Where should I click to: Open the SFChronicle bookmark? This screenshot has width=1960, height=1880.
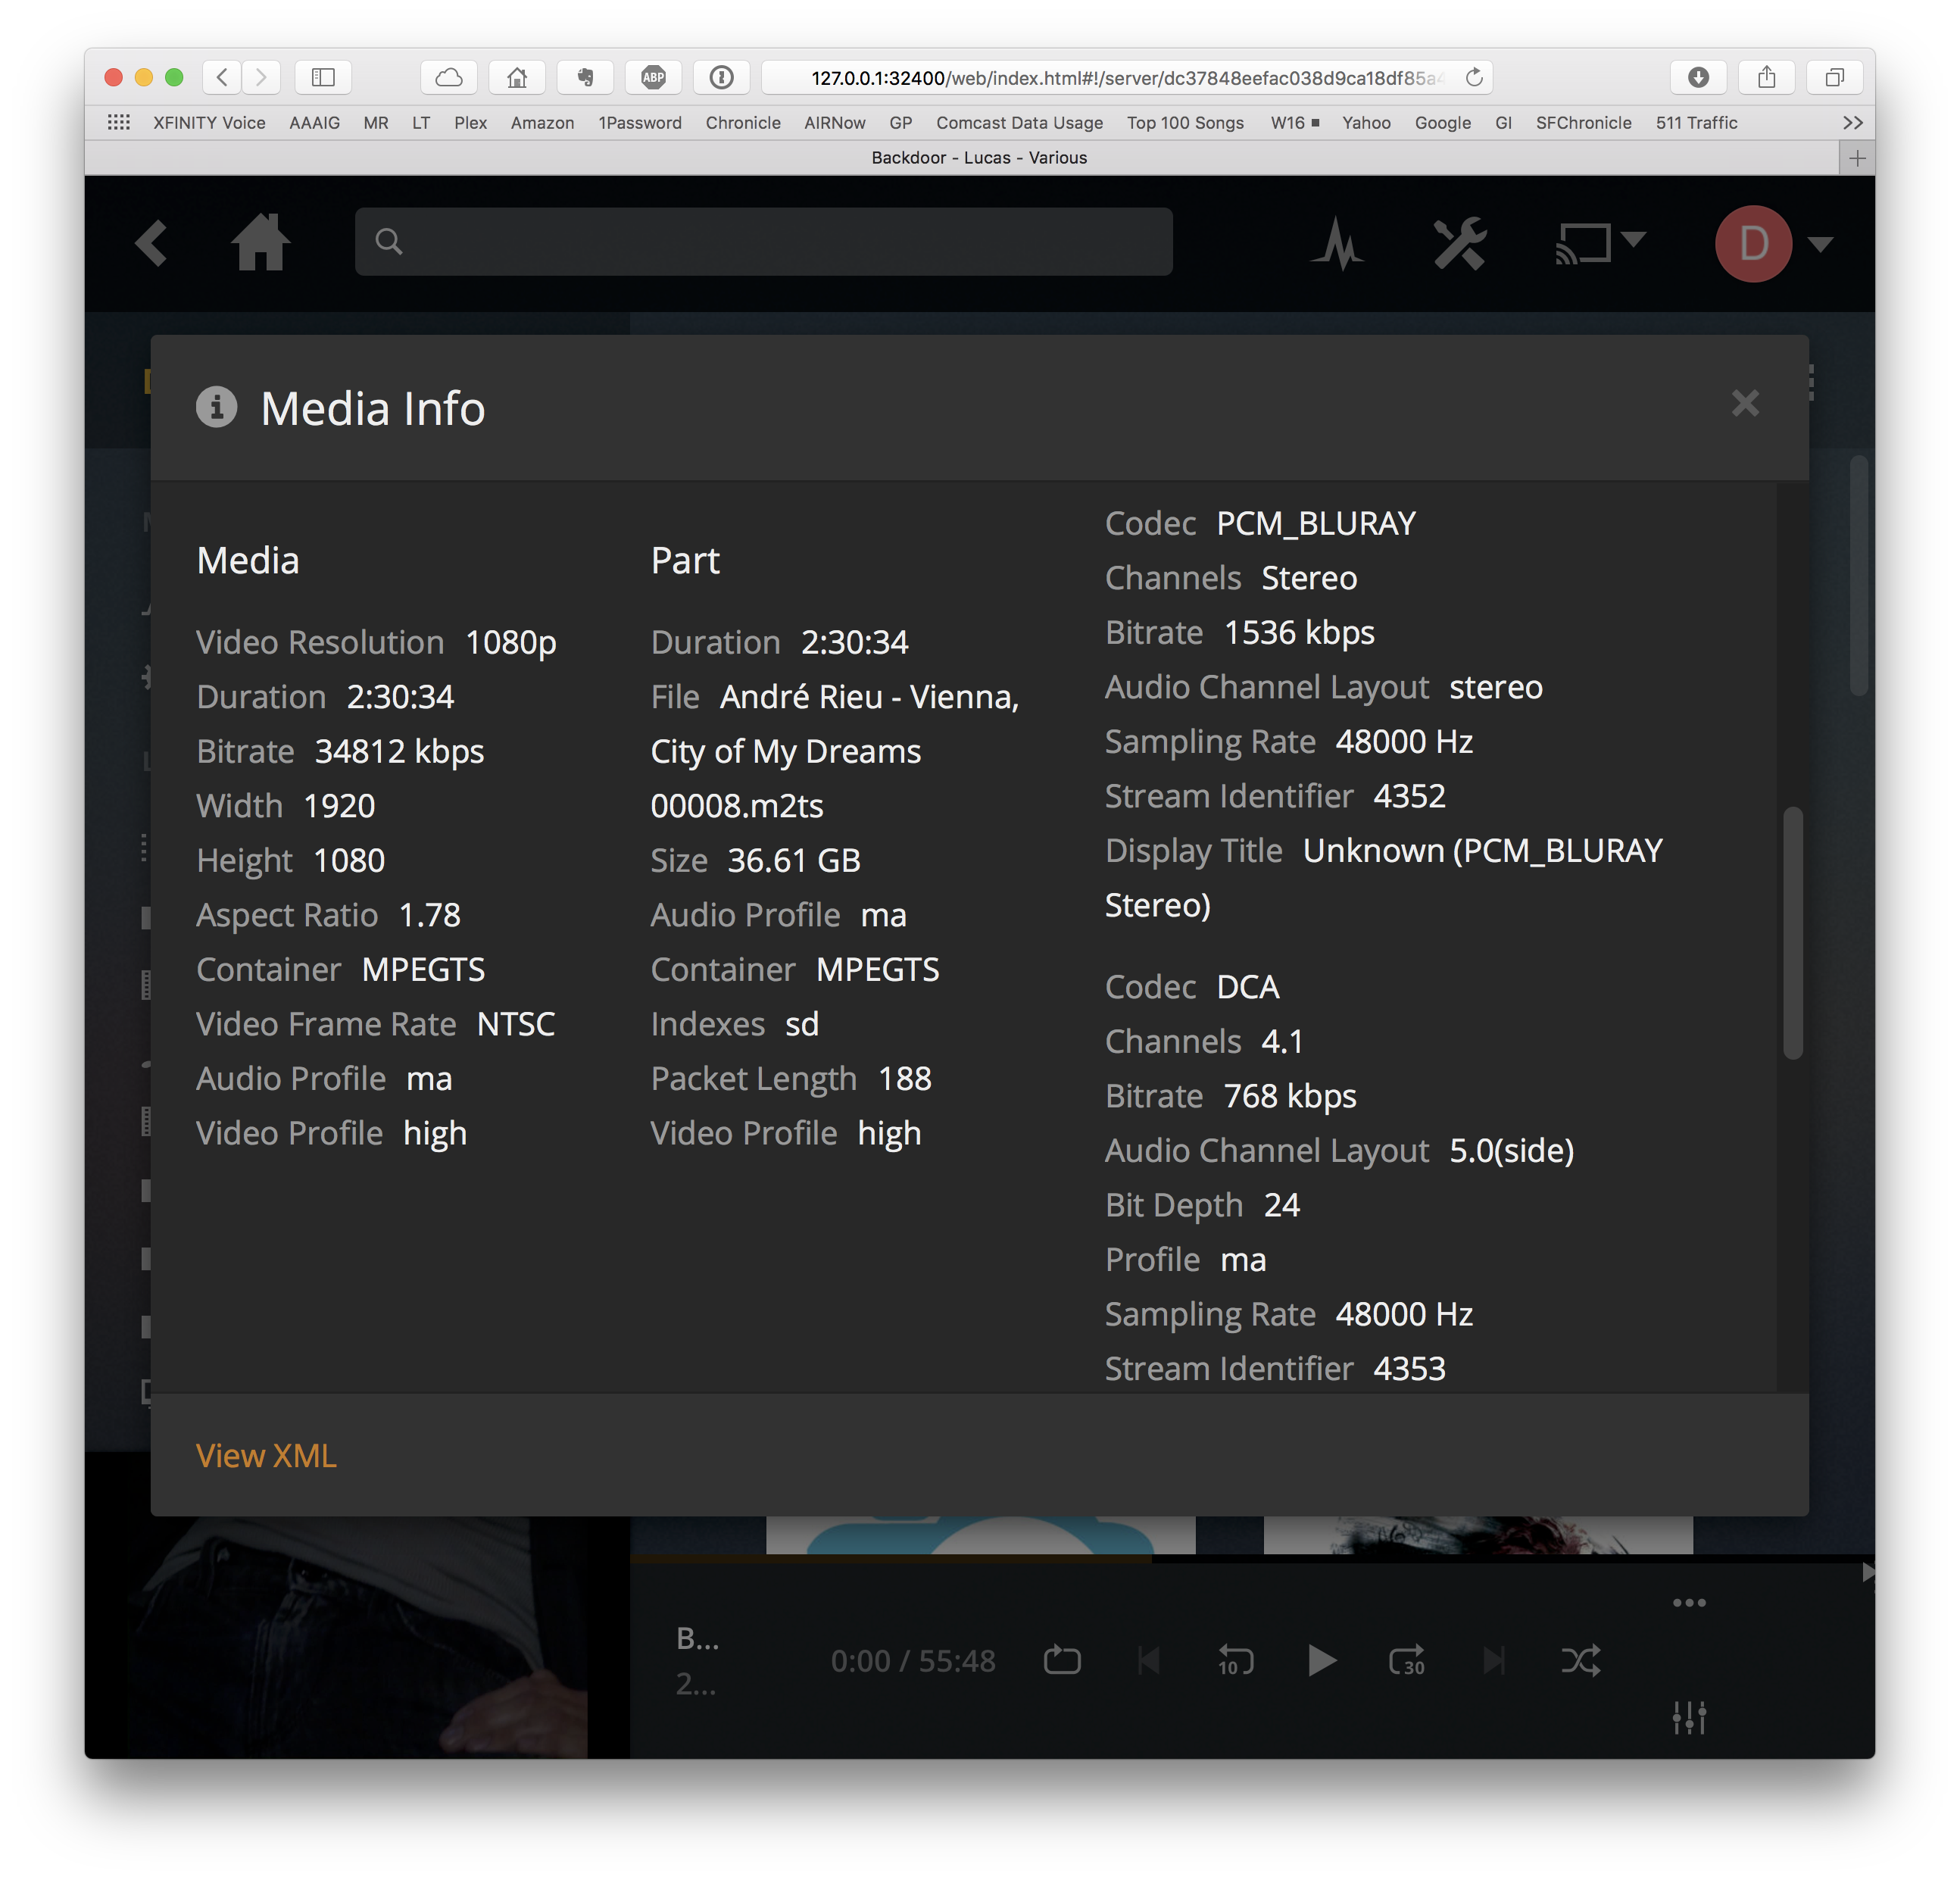[1583, 122]
